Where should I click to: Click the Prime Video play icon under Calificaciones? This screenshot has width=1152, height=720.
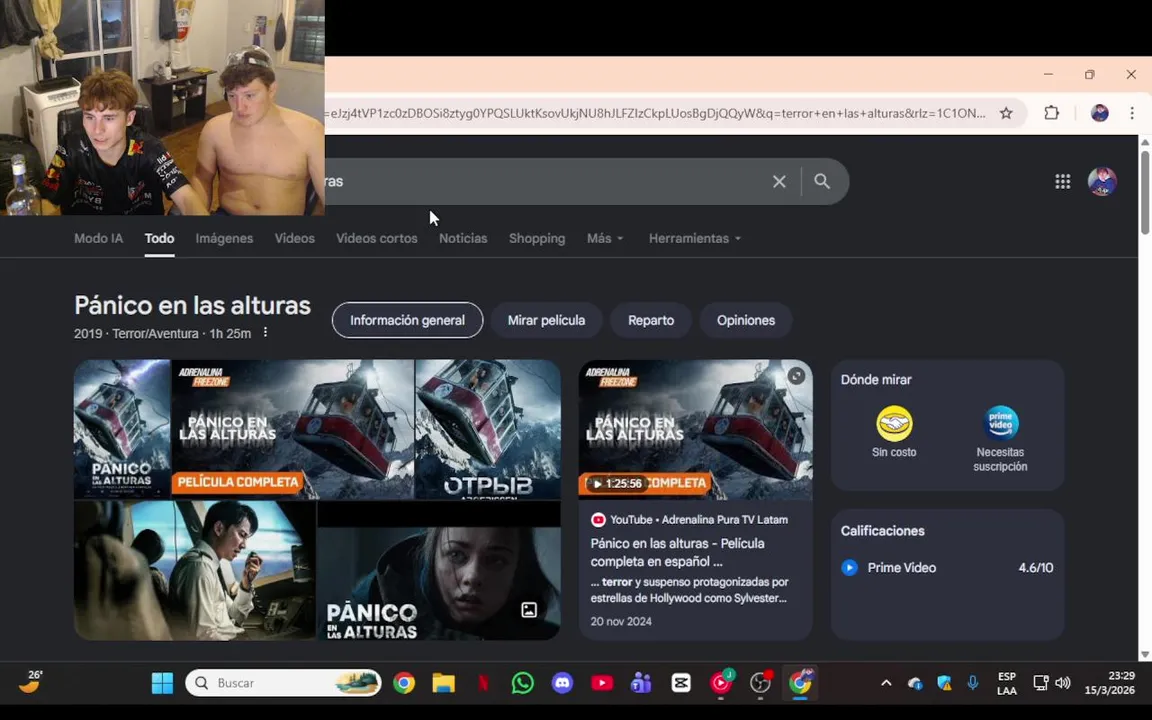point(849,568)
